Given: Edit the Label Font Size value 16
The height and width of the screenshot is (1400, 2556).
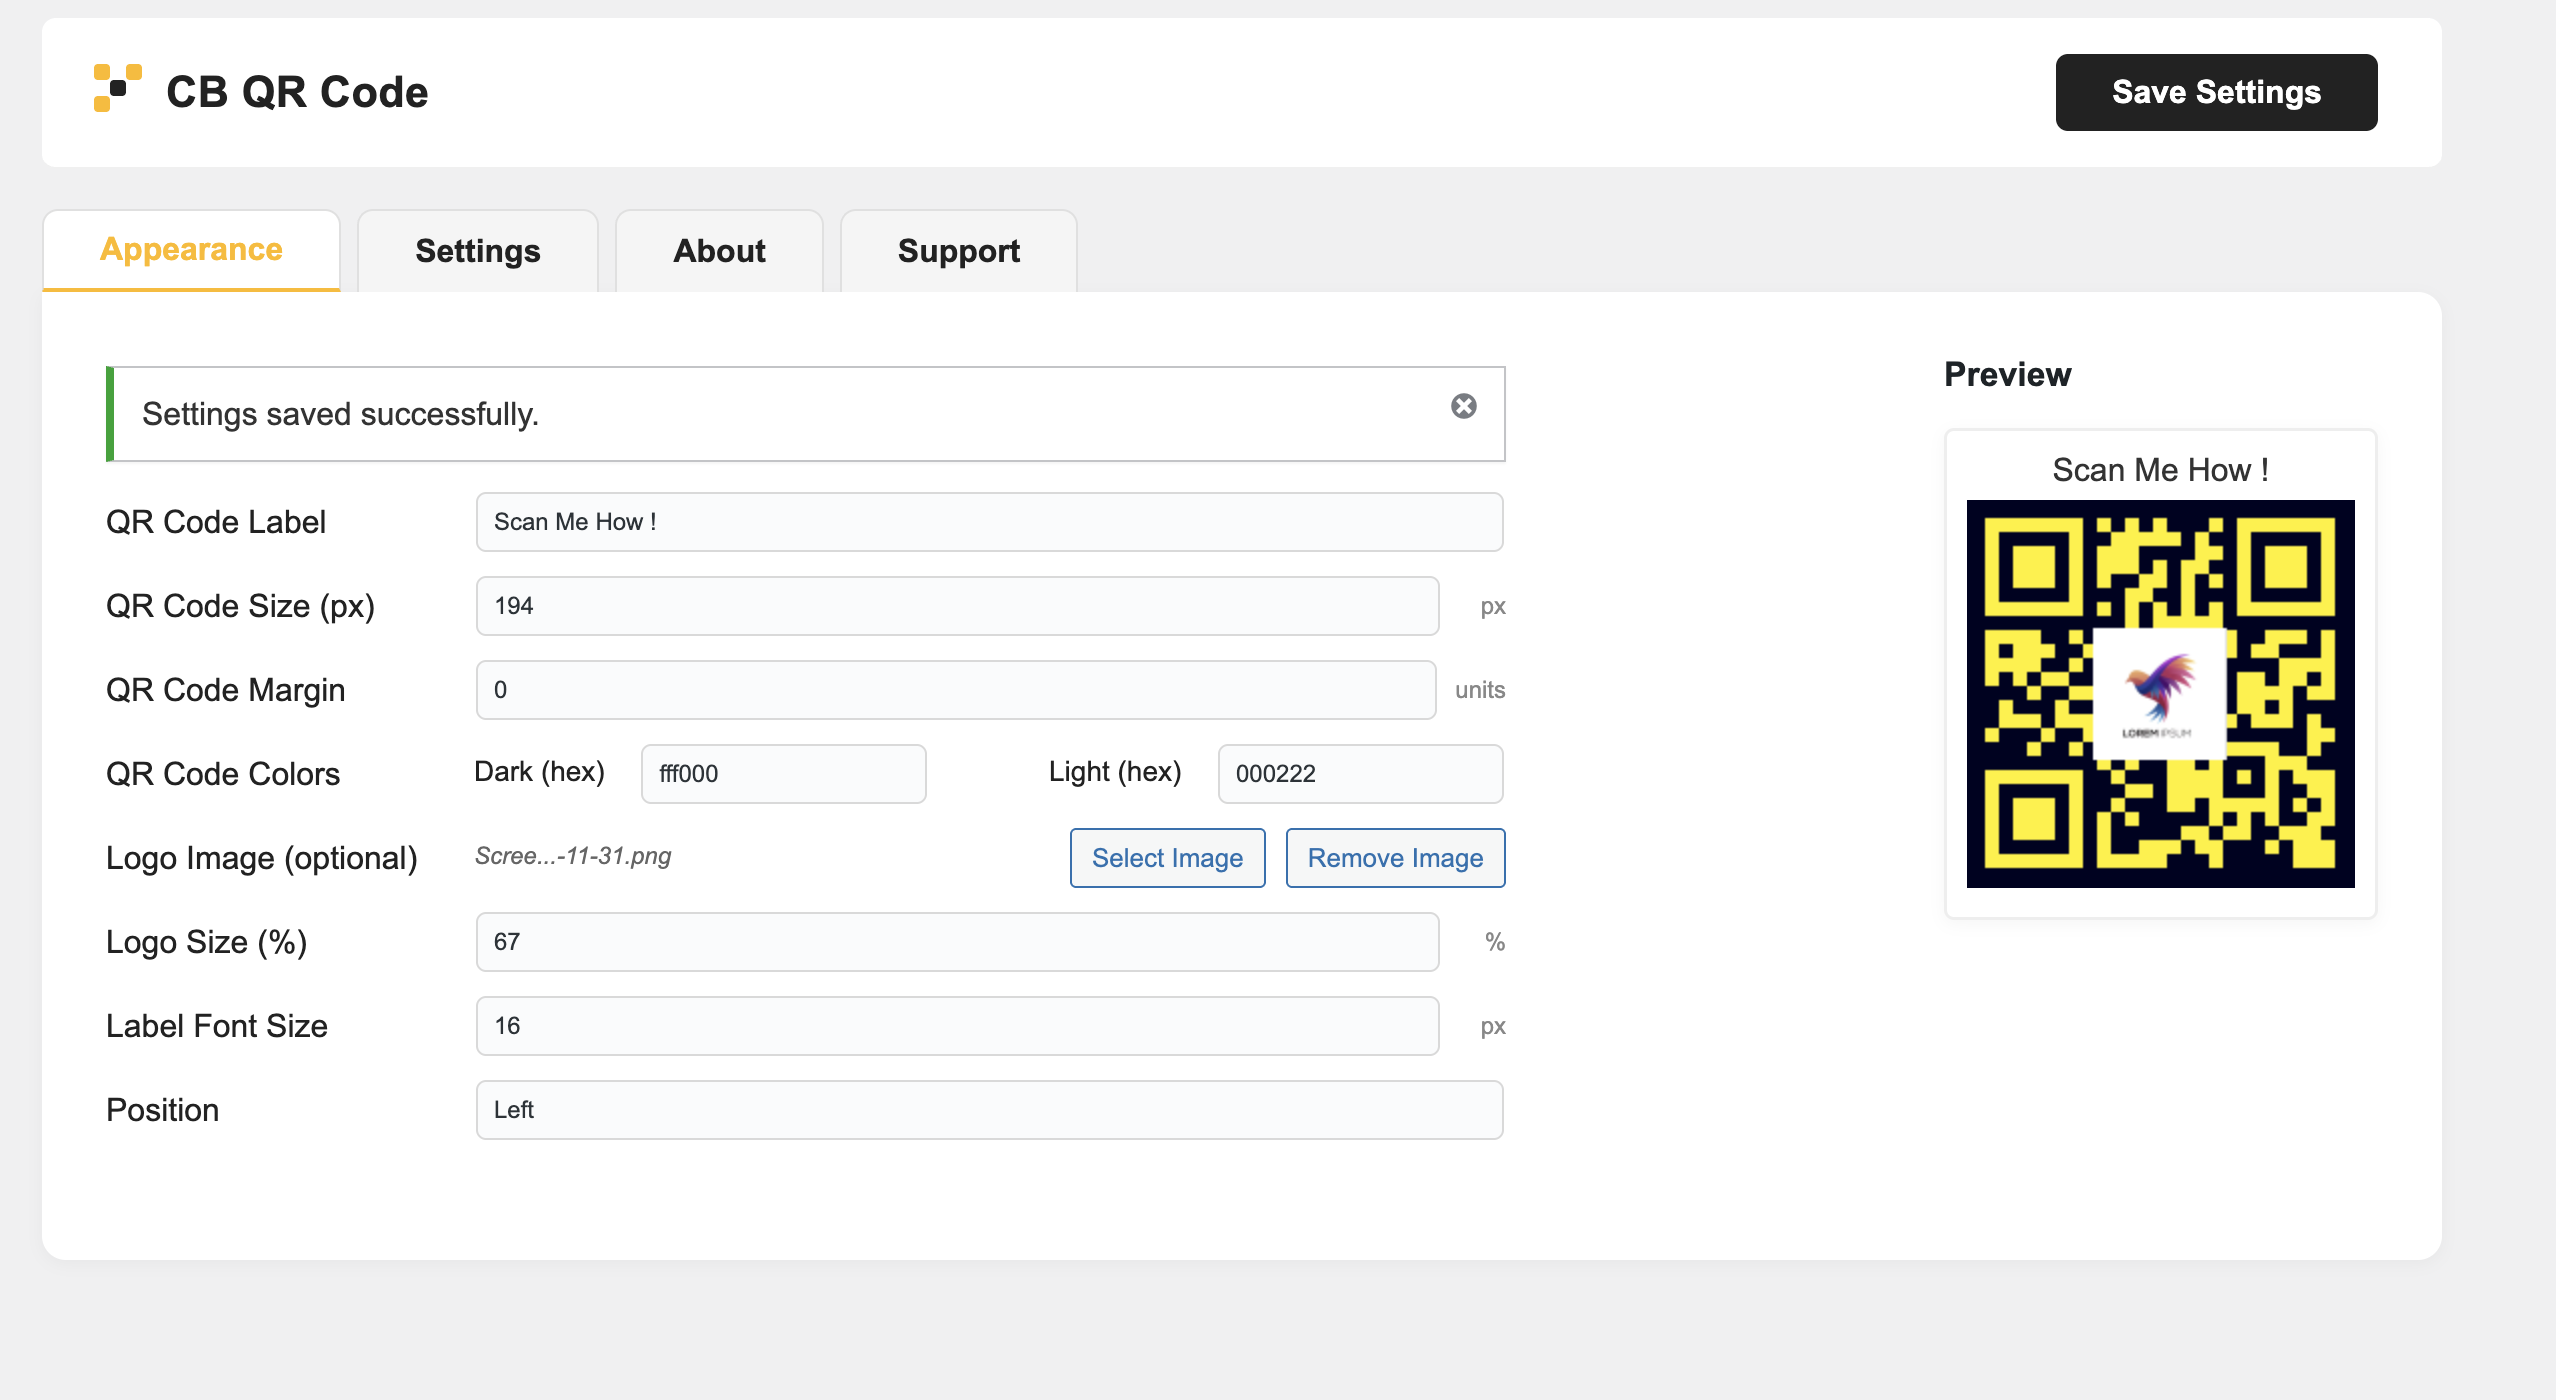Looking at the screenshot, I should [x=956, y=1025].
